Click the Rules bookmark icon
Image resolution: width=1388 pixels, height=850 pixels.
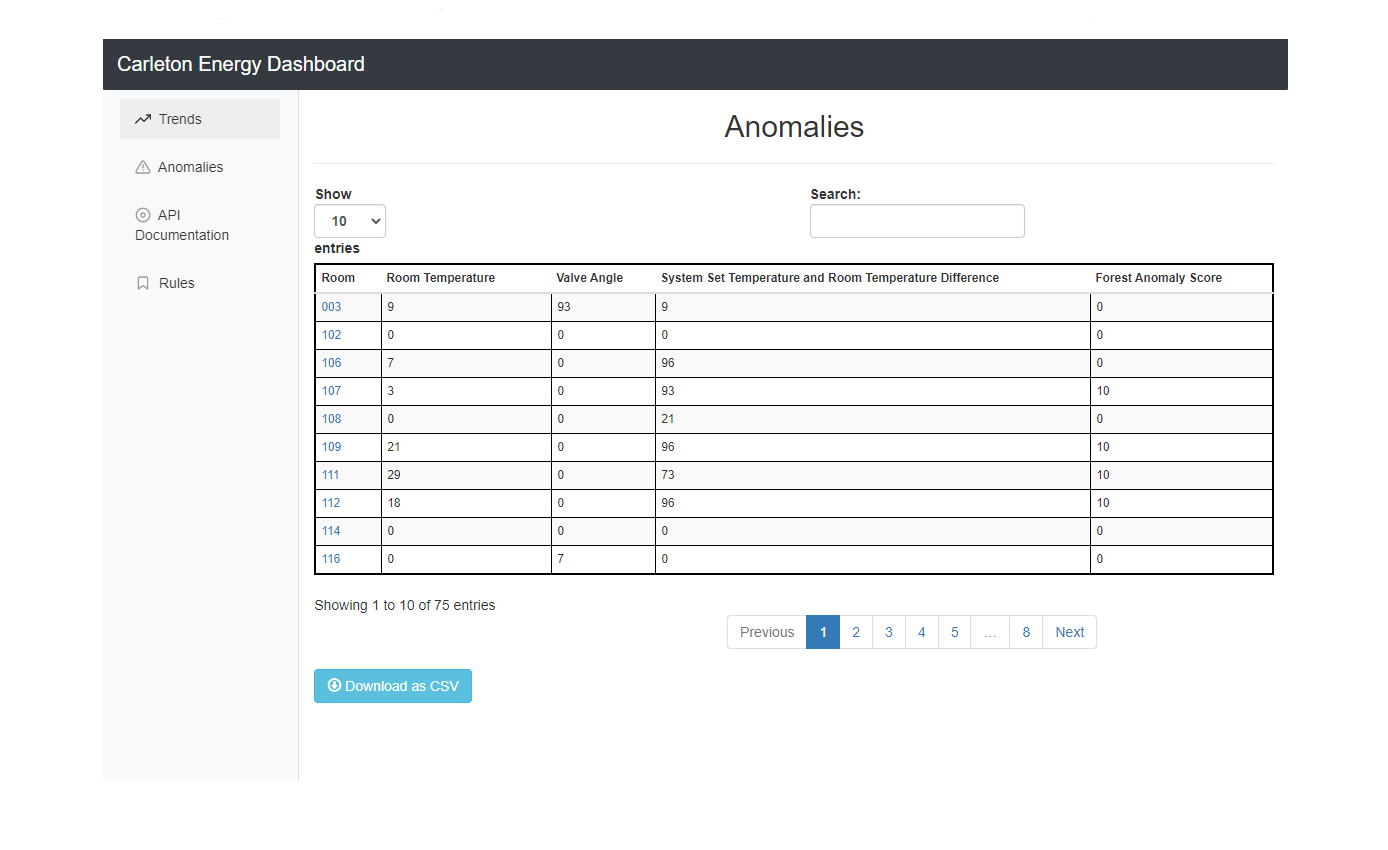[142, 283]
